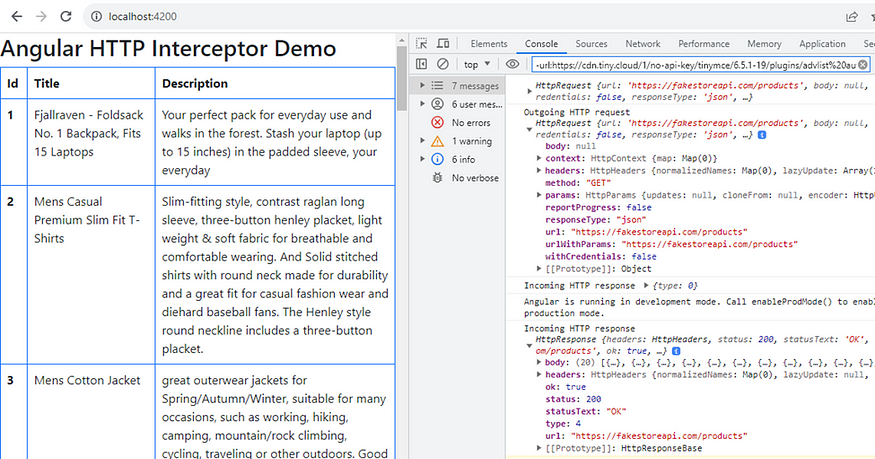Screen dimensions: 875x459
Task: Click the verbose bug icon
Action: click(438, 178)
